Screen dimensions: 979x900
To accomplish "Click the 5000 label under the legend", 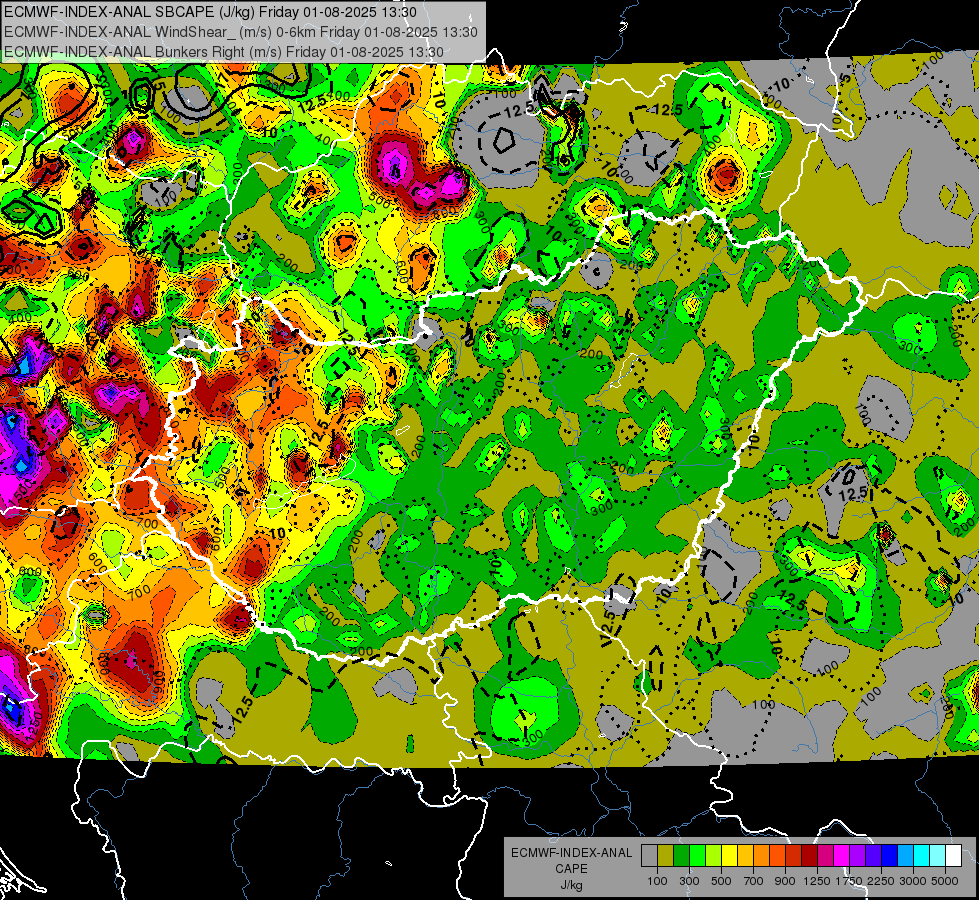I will point(945,881).
